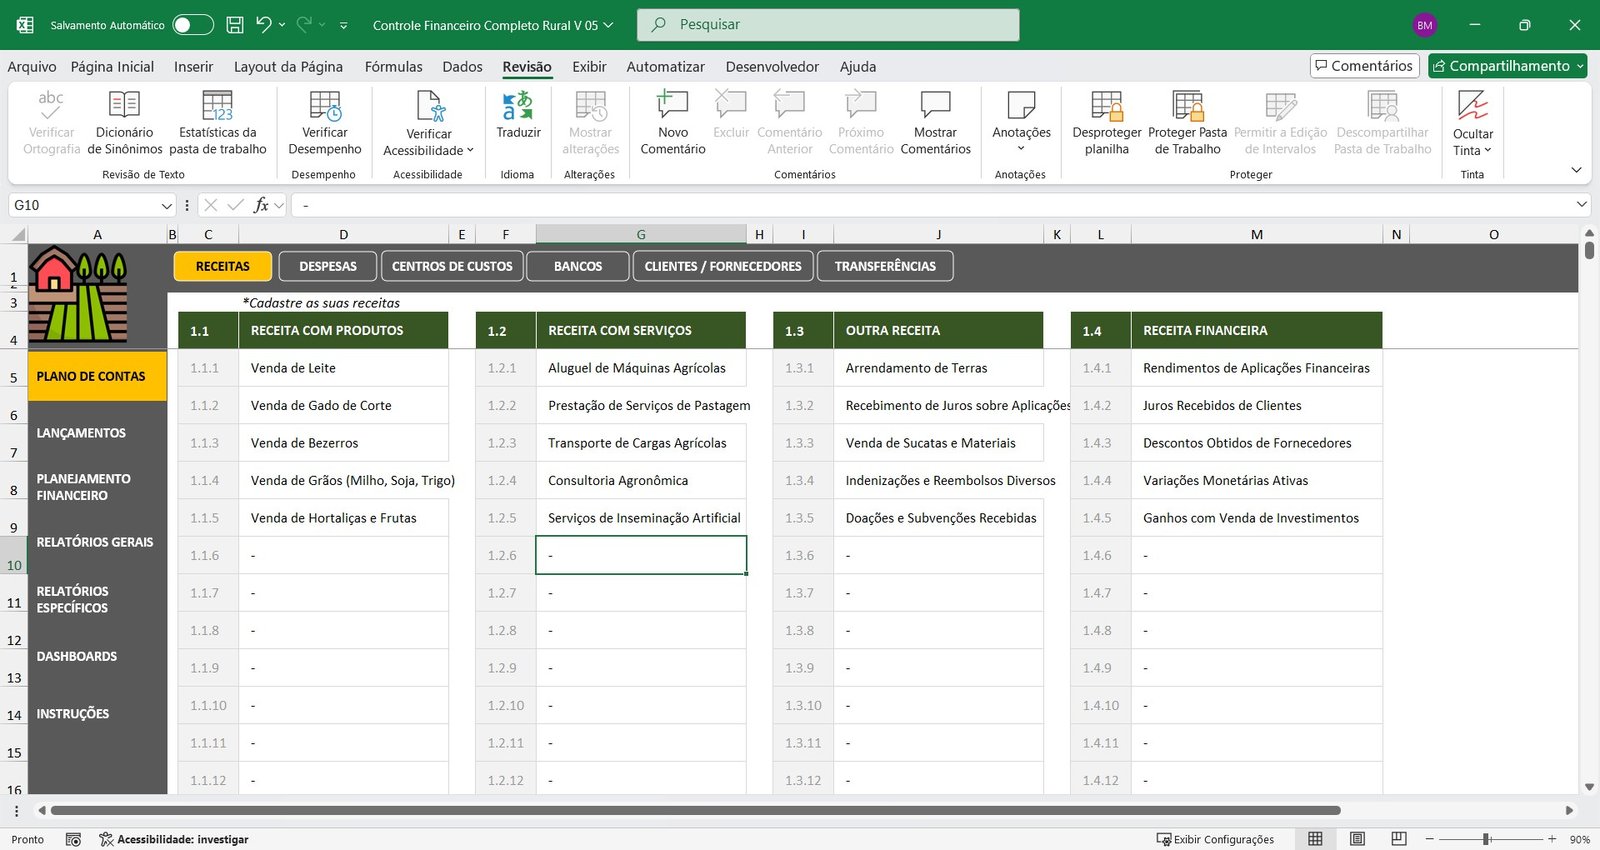This screenshot has width=1600, height=850.
Task: Click the save icon in title bar
Action: 235,25
